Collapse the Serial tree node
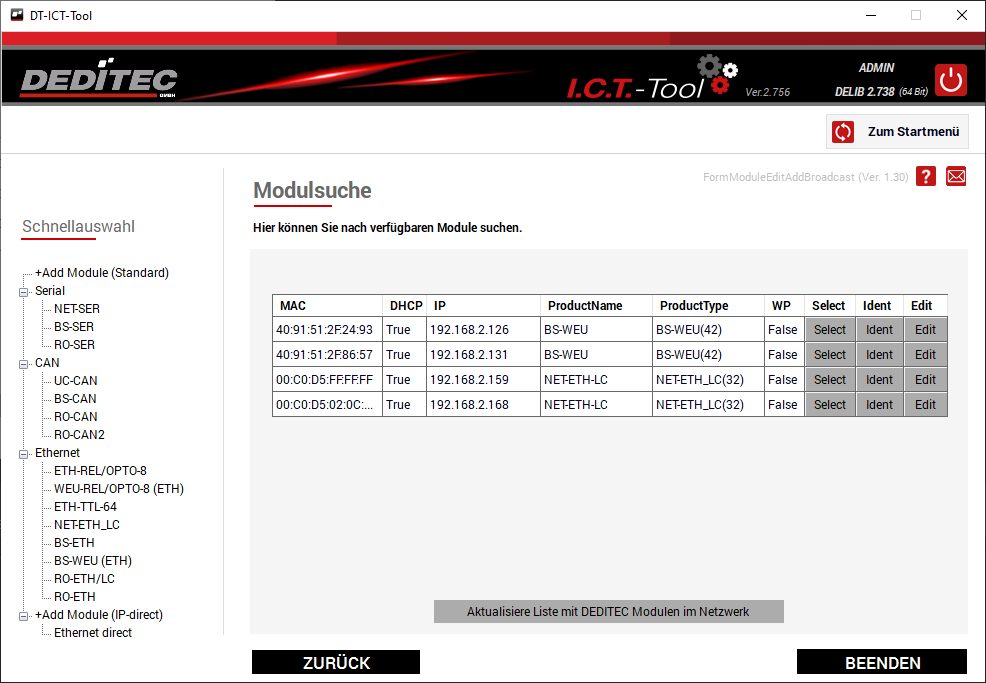986x683 pixels. 24,291
